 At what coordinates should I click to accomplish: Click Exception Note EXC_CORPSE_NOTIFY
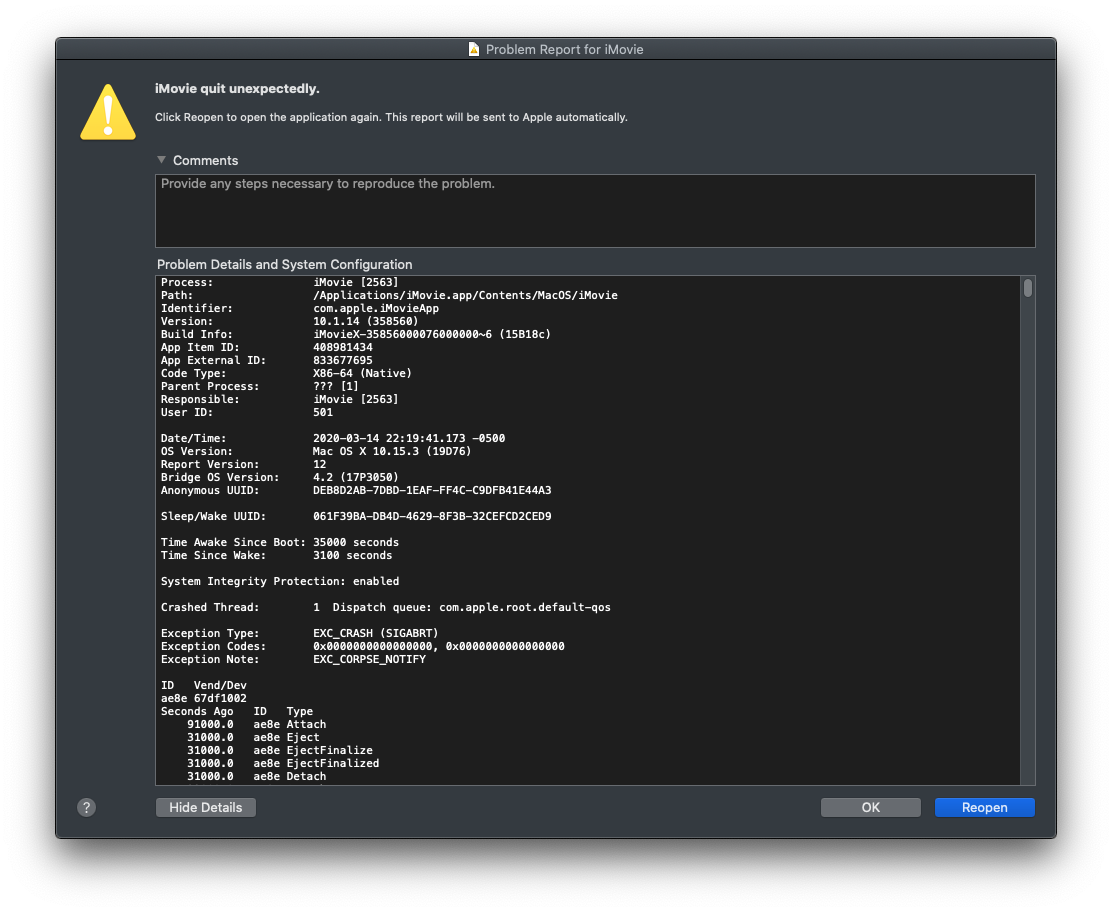tap(293, 660)
